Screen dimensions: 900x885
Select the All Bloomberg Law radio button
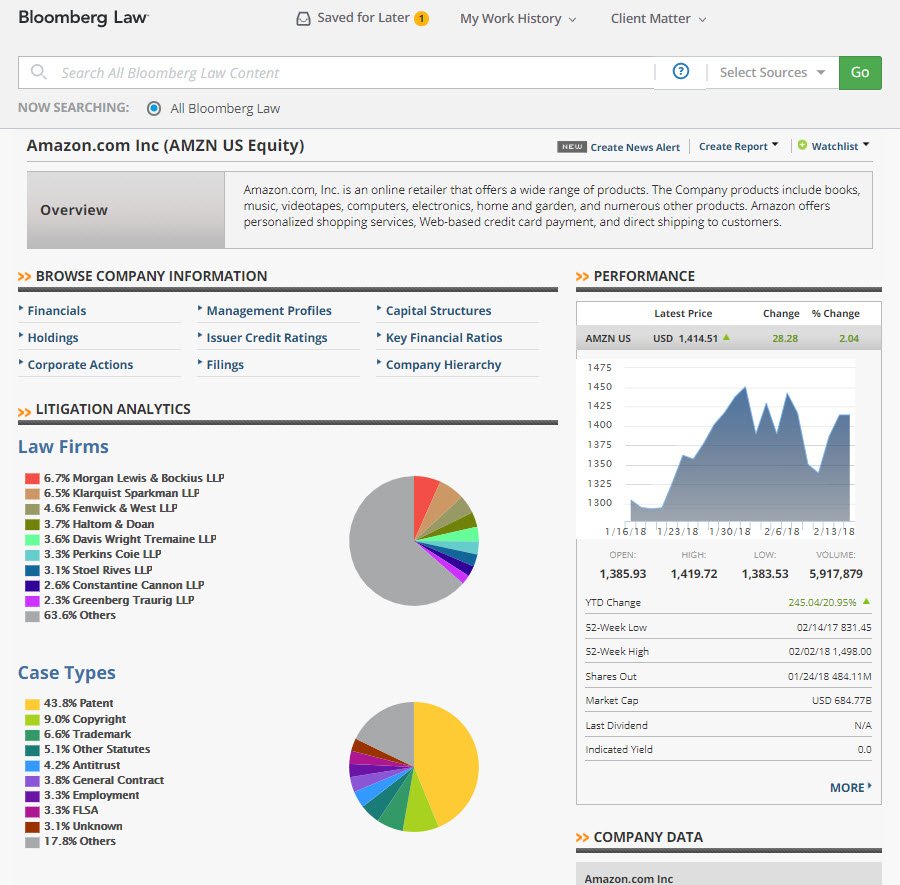click(154, 108)
